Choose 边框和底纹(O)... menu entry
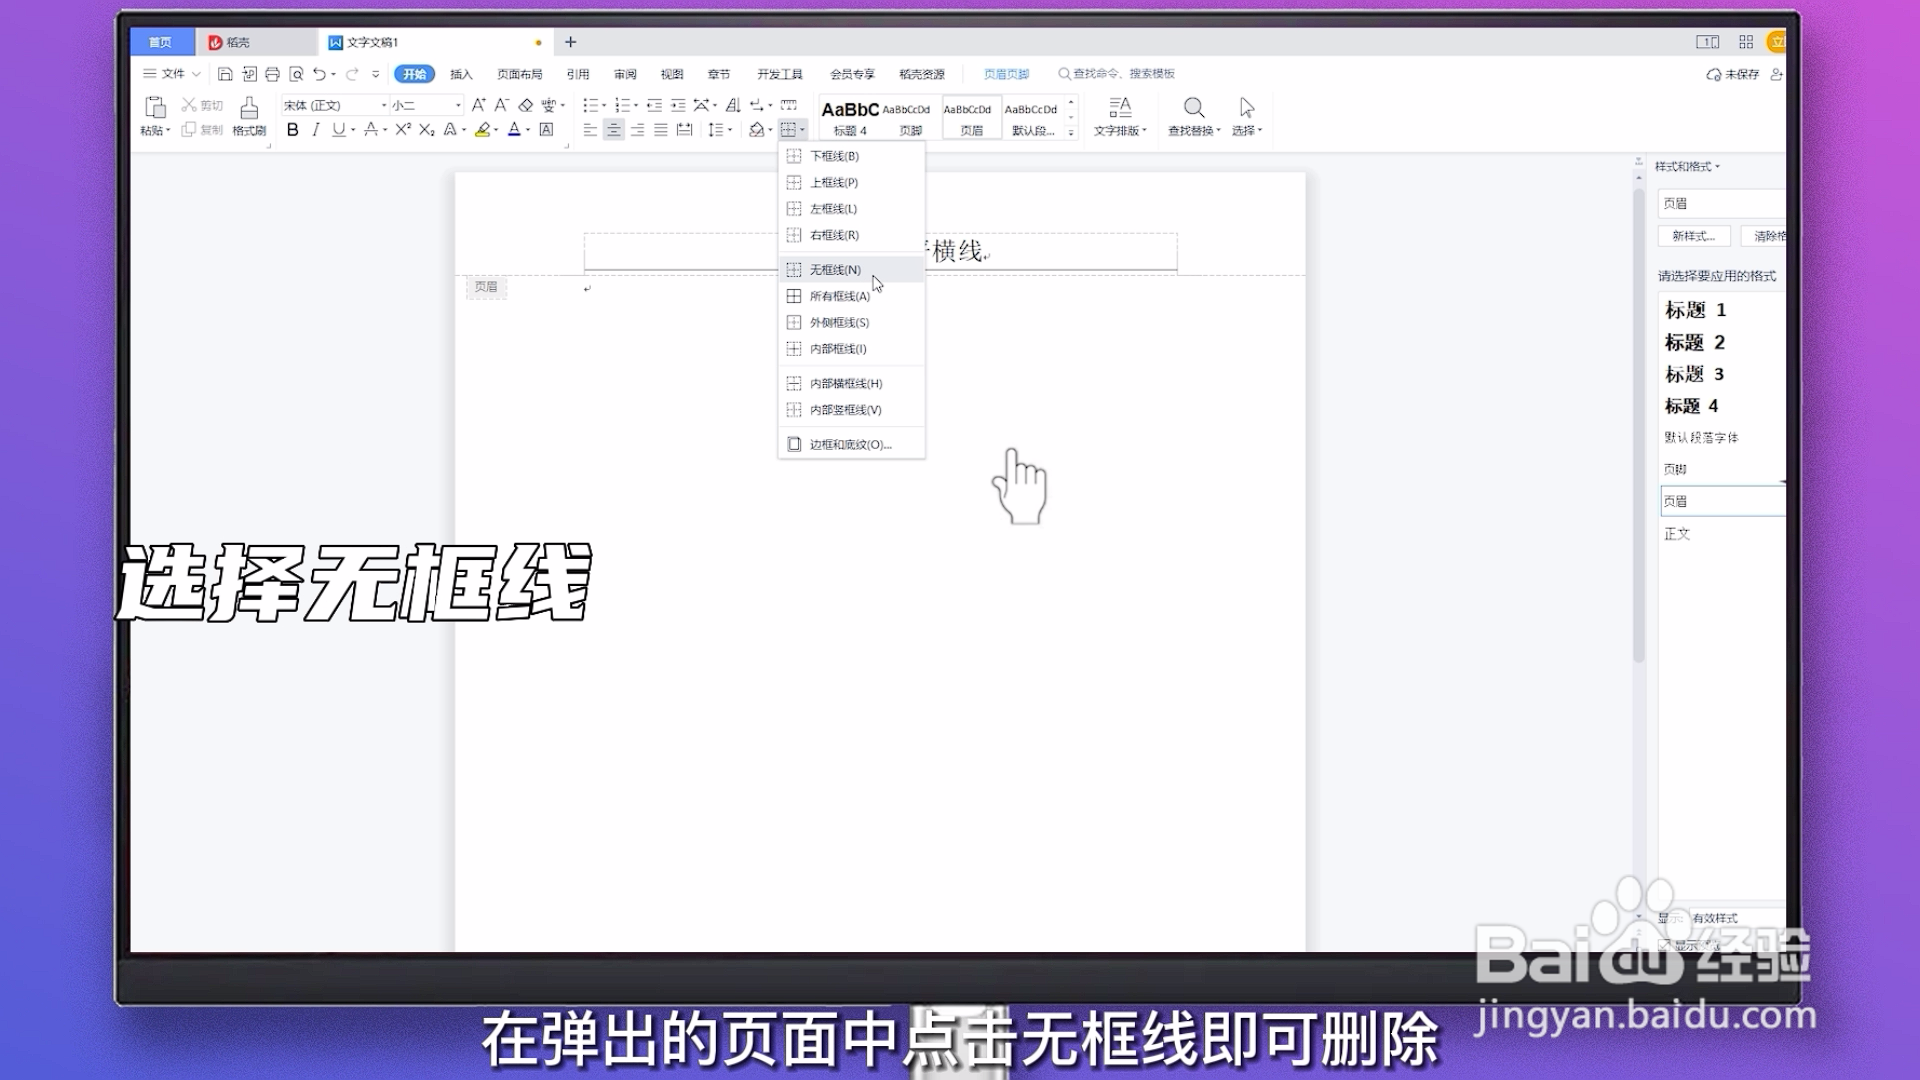This screenshot has width=1920, height=1080. (x=849, y=445)
